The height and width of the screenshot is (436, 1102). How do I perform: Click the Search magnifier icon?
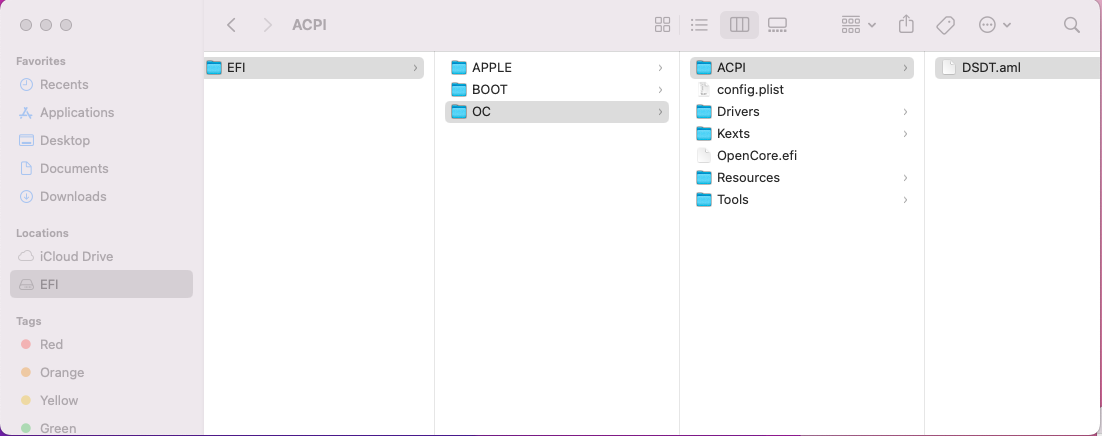(x=1071, y=25)
